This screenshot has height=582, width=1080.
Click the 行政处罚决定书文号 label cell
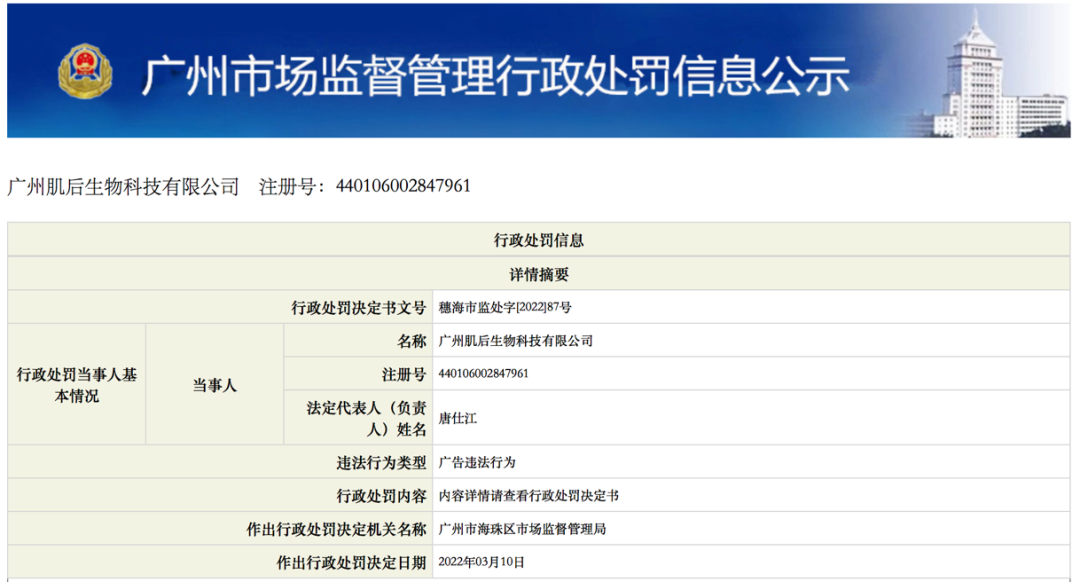point(358,308)
